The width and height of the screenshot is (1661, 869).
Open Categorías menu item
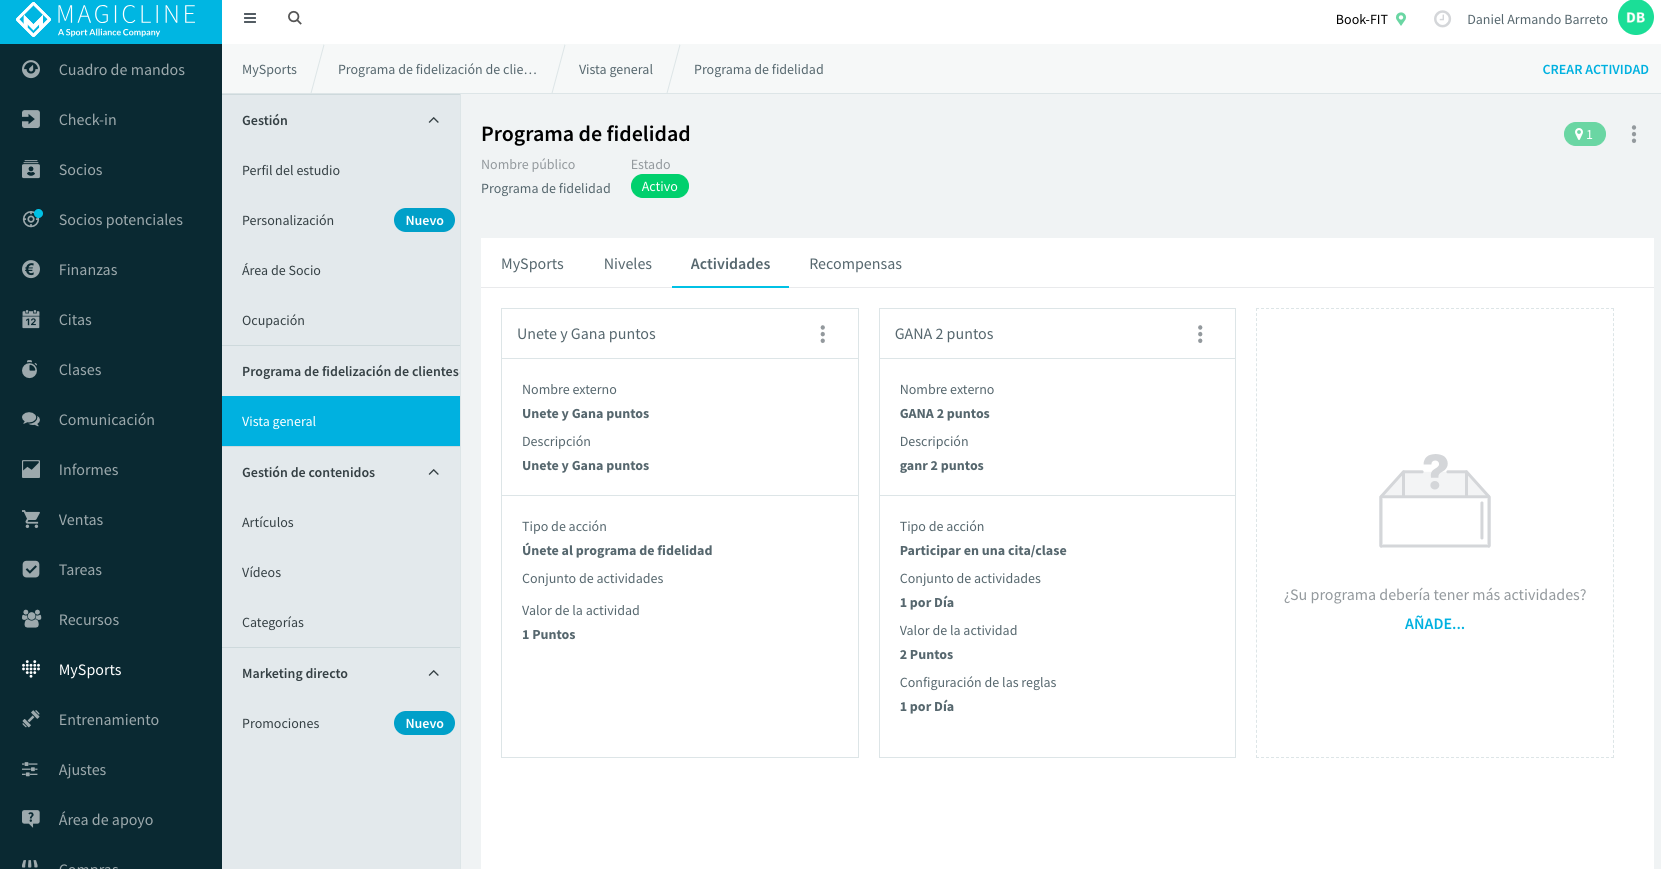tap(341, 622)
